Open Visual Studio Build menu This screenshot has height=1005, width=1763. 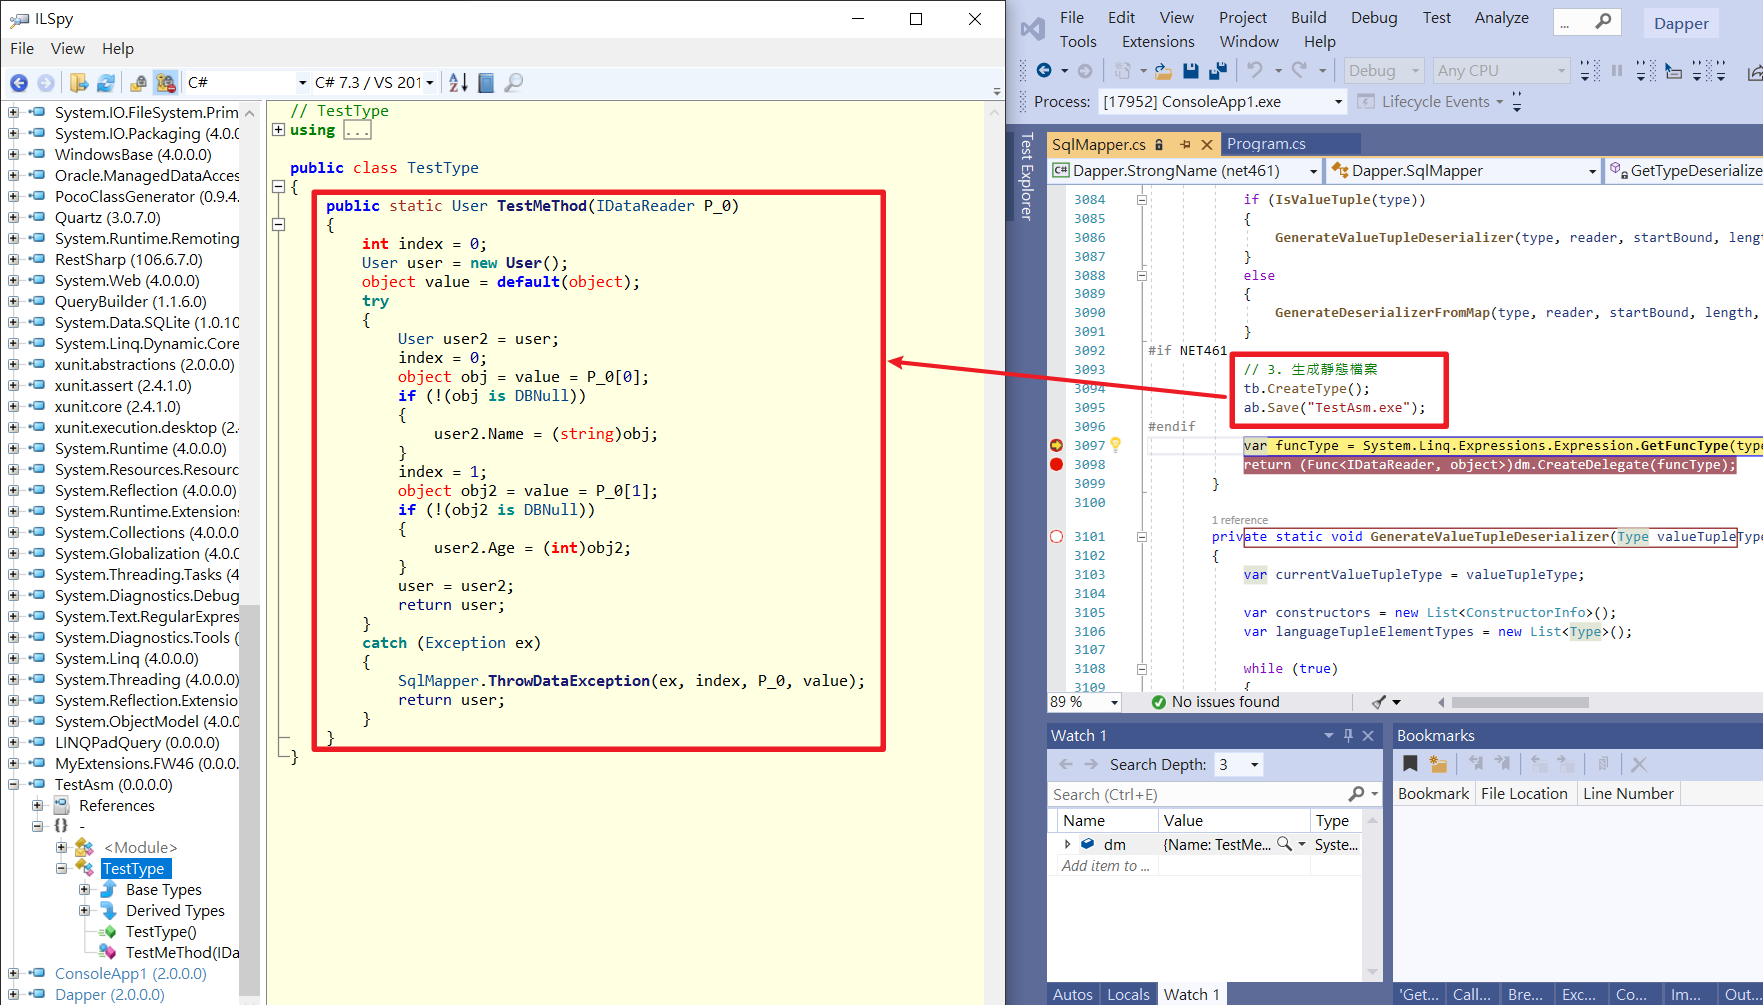tap(1308, 18)
